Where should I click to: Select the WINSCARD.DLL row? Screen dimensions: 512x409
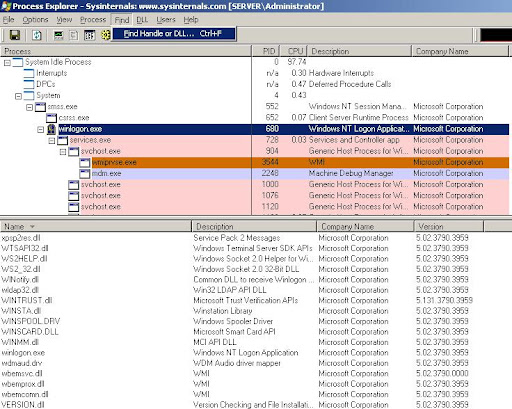[x=242, y=332]
